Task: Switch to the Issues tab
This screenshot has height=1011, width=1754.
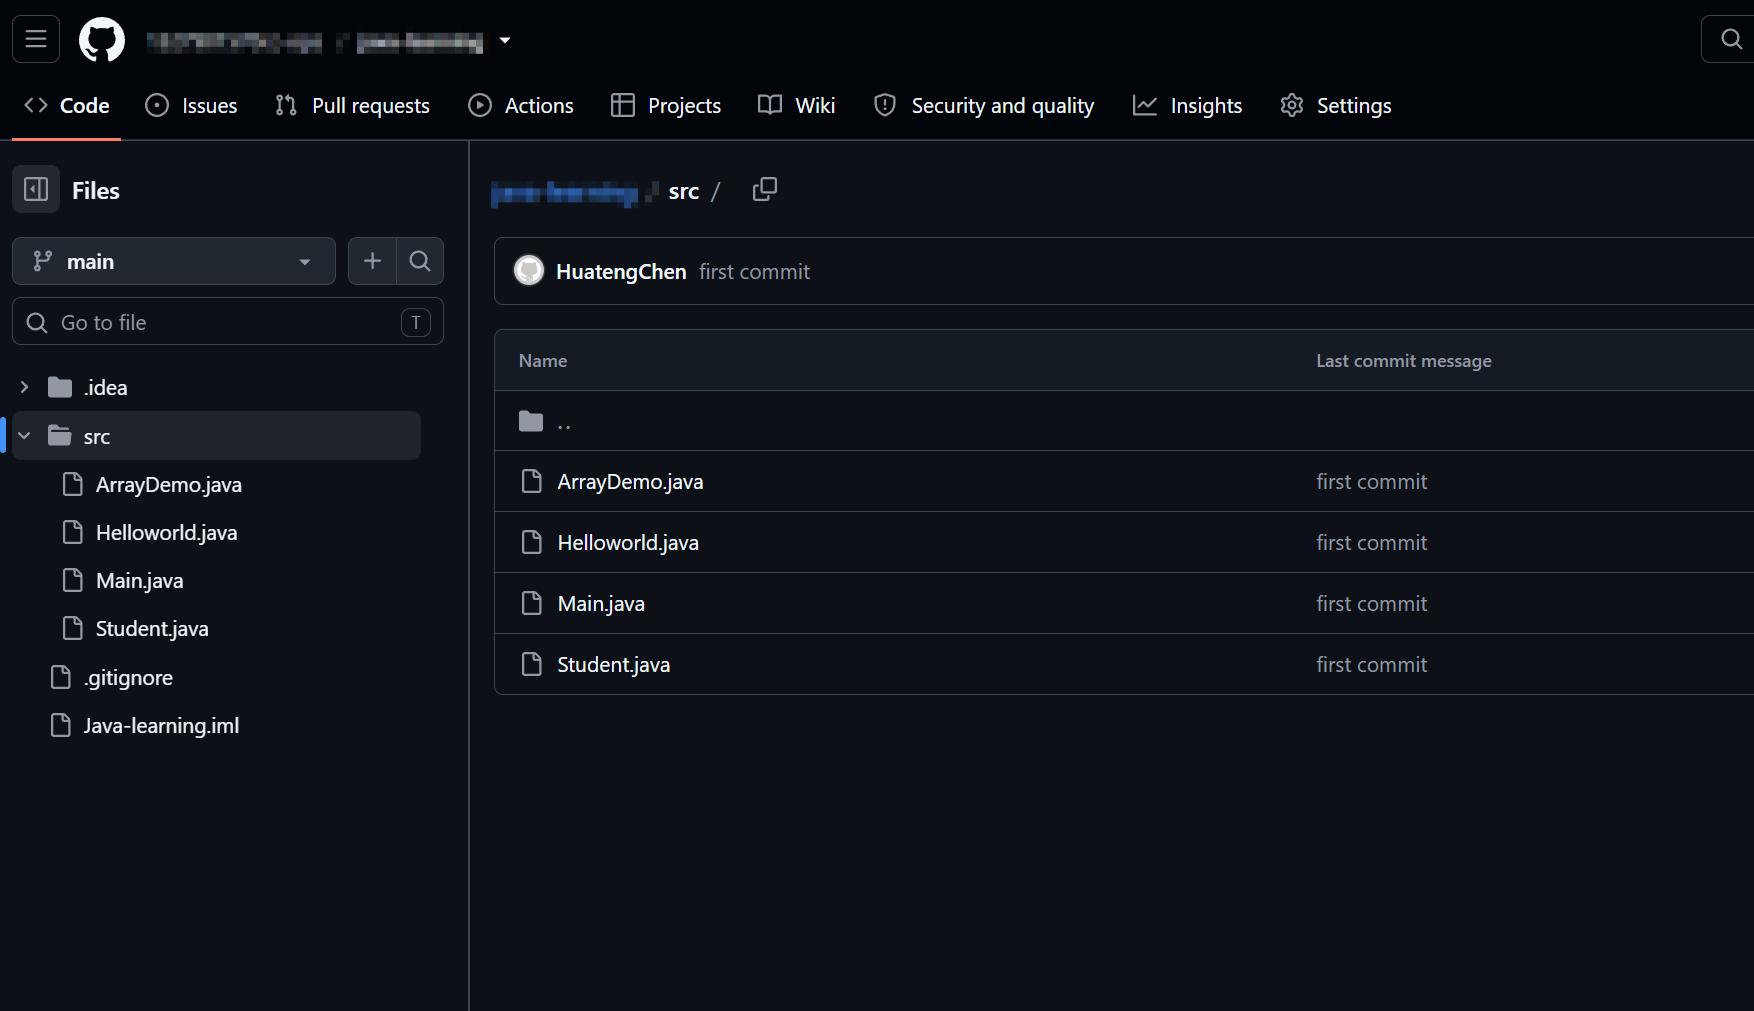Action: [192, 105]
